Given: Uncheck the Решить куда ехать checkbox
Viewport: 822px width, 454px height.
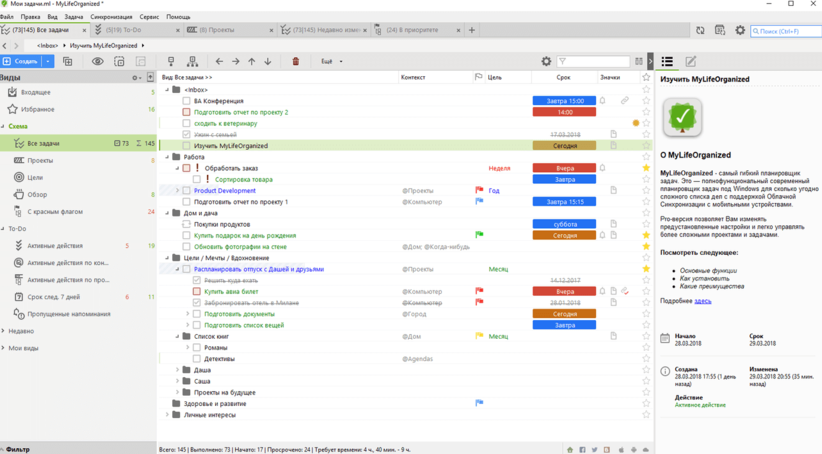Looking at the screenshot, I should (x=197, y=280).
